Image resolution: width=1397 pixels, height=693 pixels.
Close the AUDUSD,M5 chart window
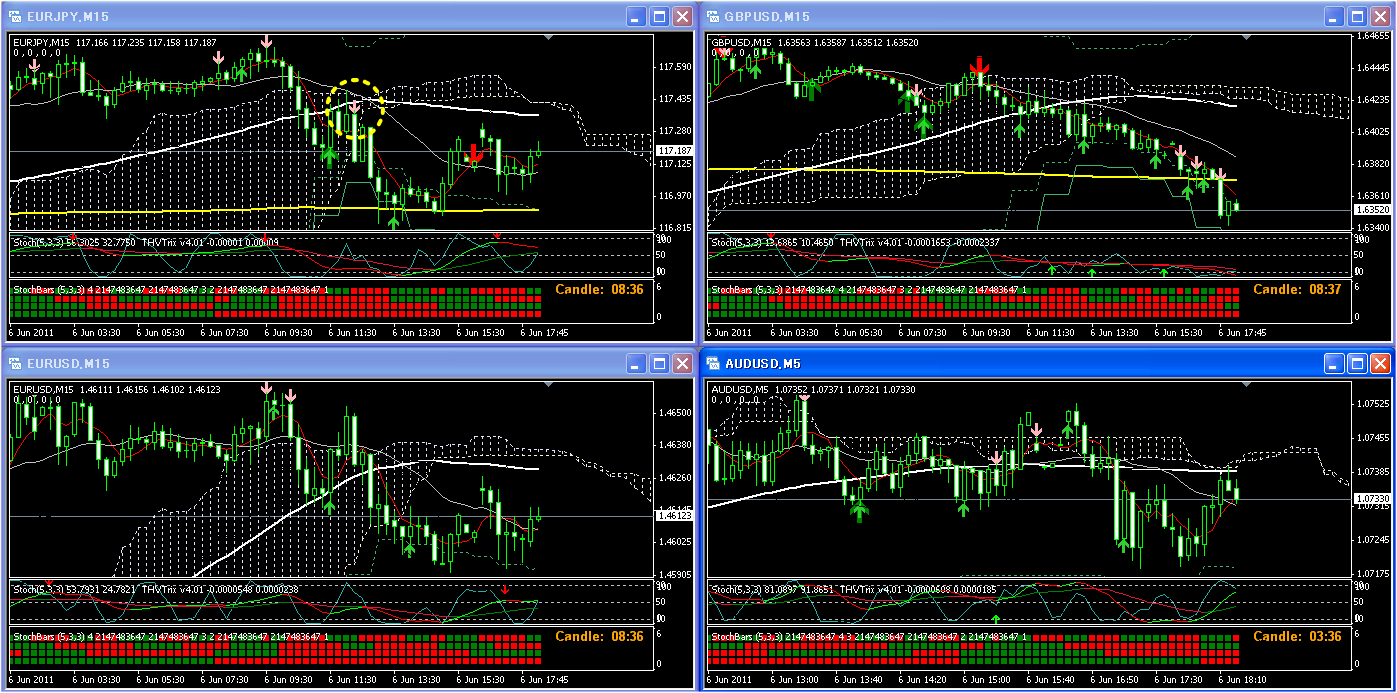pyautogui.click(x=1381, y=363)
